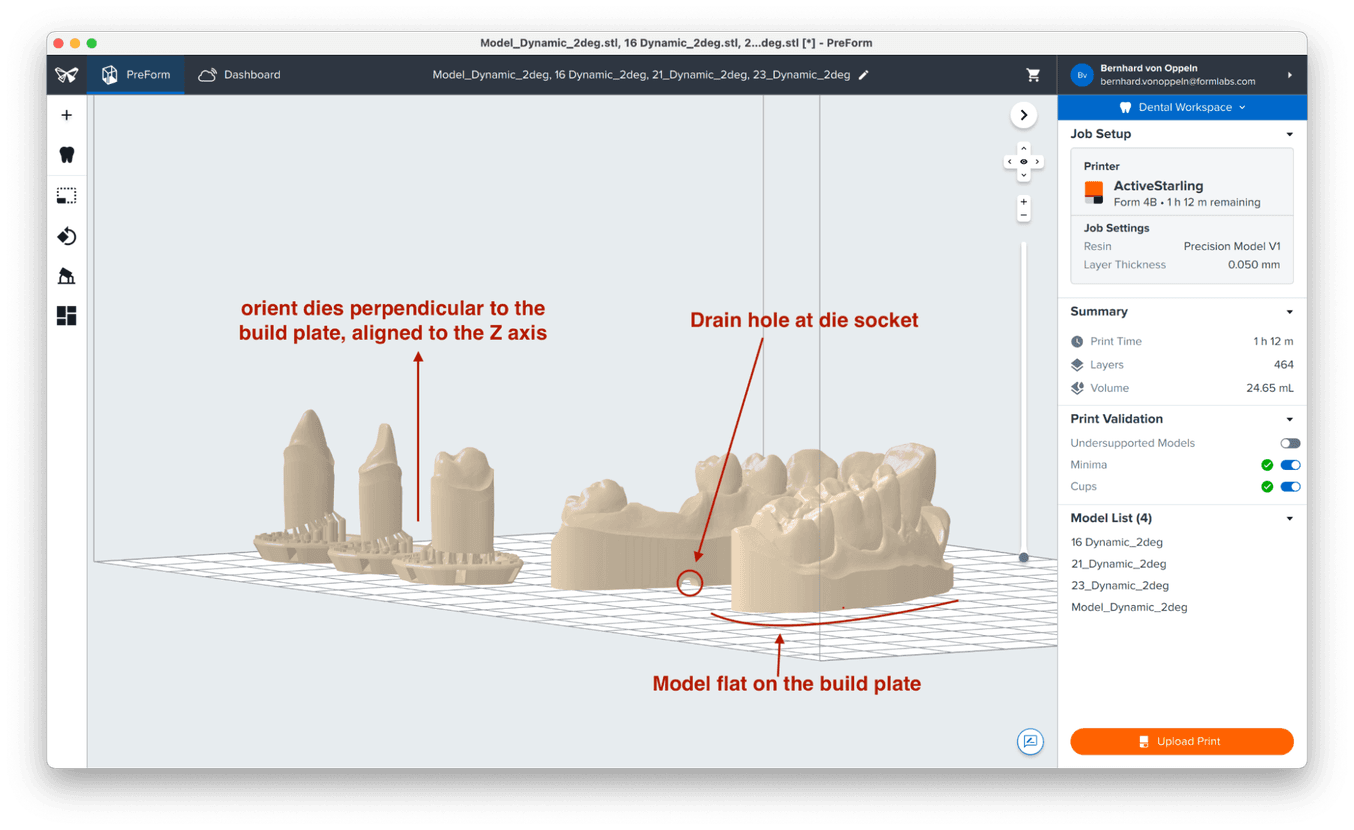
Task: Open the orientation tool
Action: point(67,236)
